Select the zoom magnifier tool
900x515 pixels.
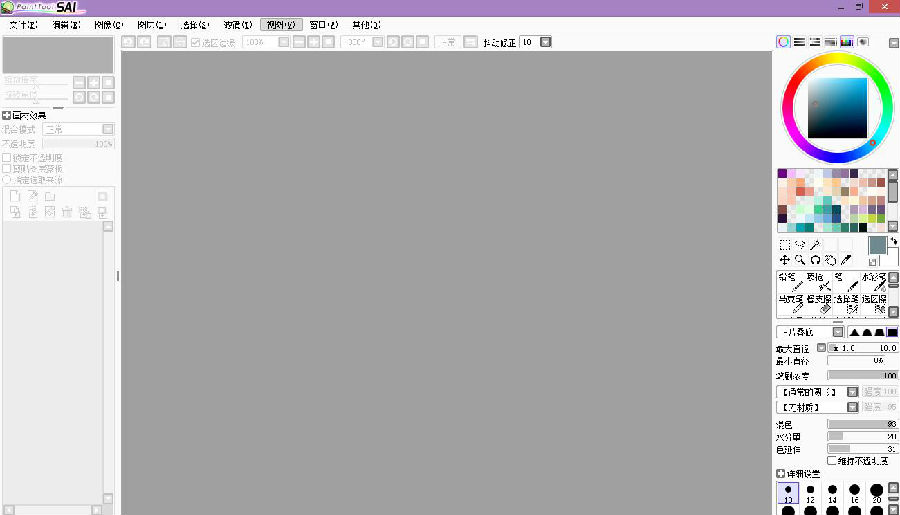(800, 260)
